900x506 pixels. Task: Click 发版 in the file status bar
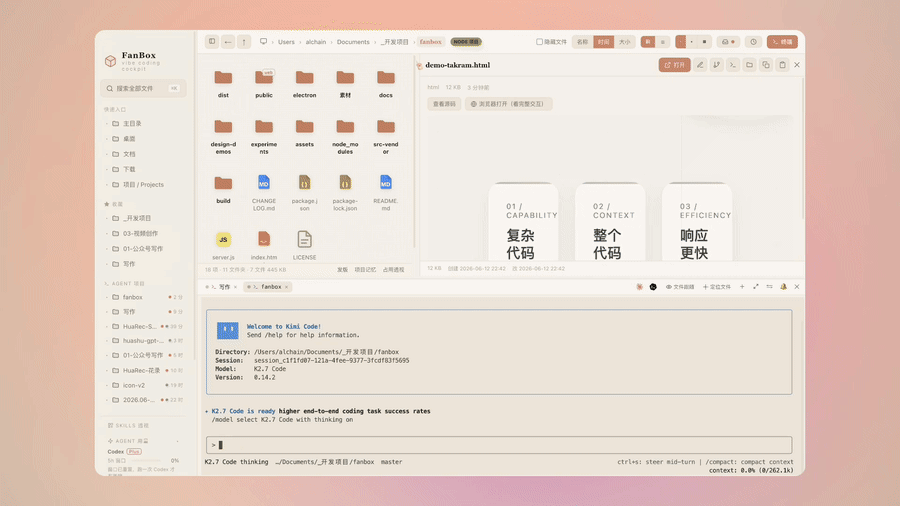[x=342, y=270]
